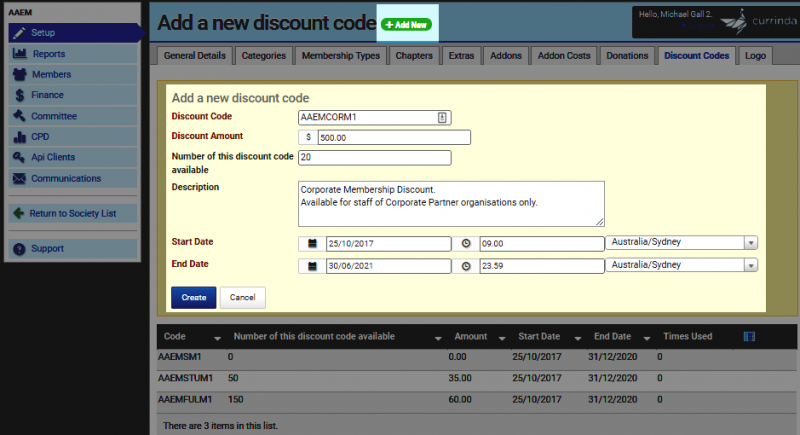The height and width of the screenshot is (435, 800).
Task: Focus the Discount Code input field
Action: (374, 117)
